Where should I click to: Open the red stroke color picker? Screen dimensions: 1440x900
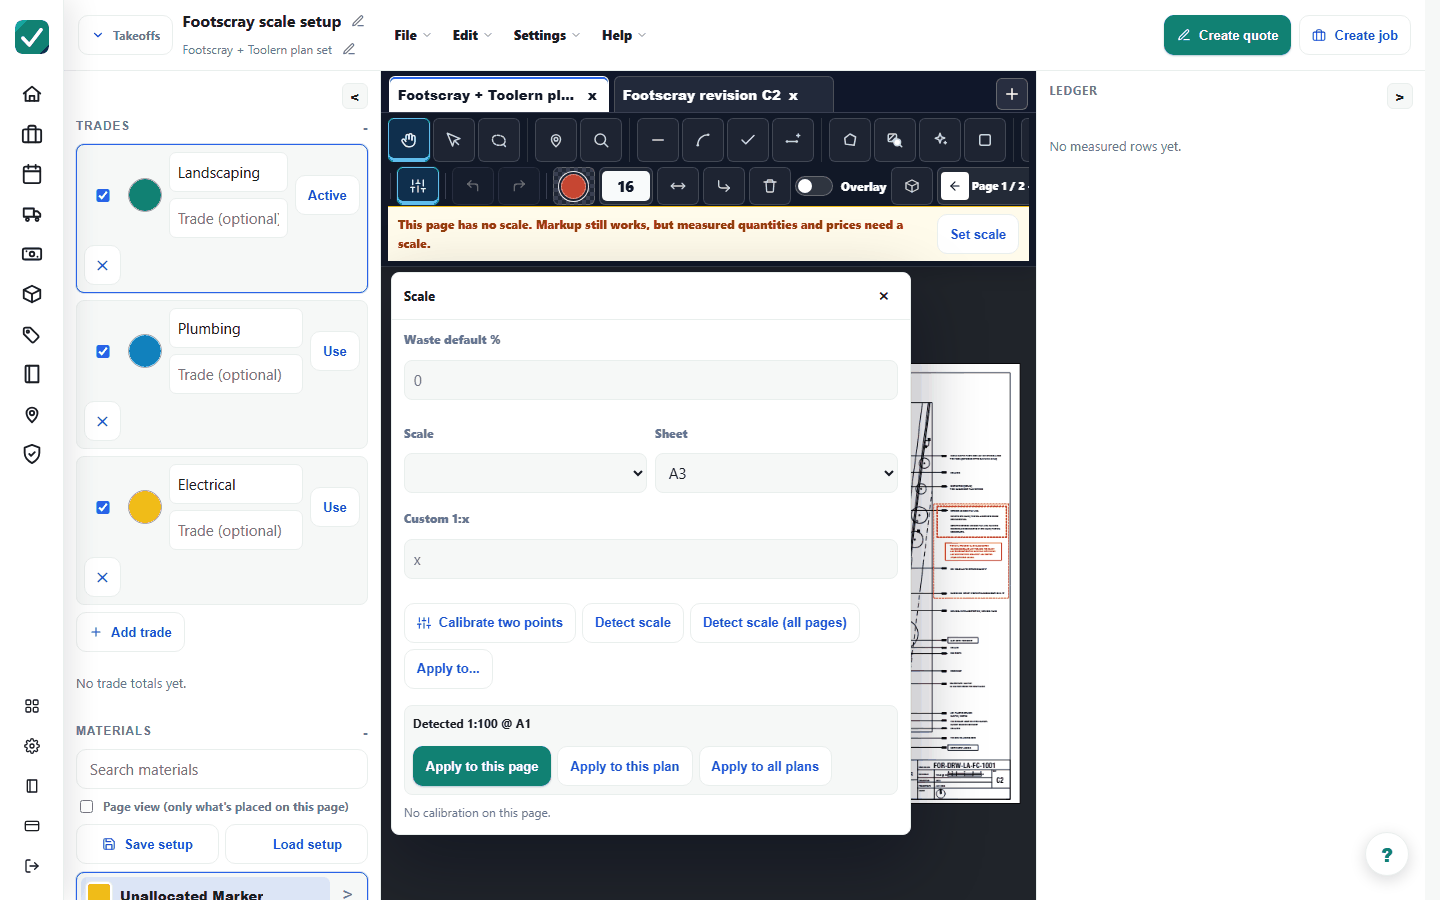tap(573, 186)
